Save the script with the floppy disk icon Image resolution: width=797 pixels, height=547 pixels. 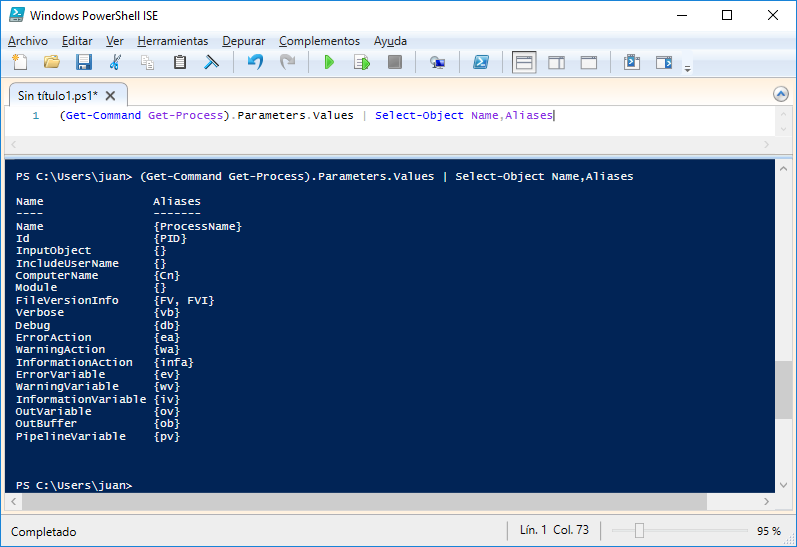[x=83, y=62]
